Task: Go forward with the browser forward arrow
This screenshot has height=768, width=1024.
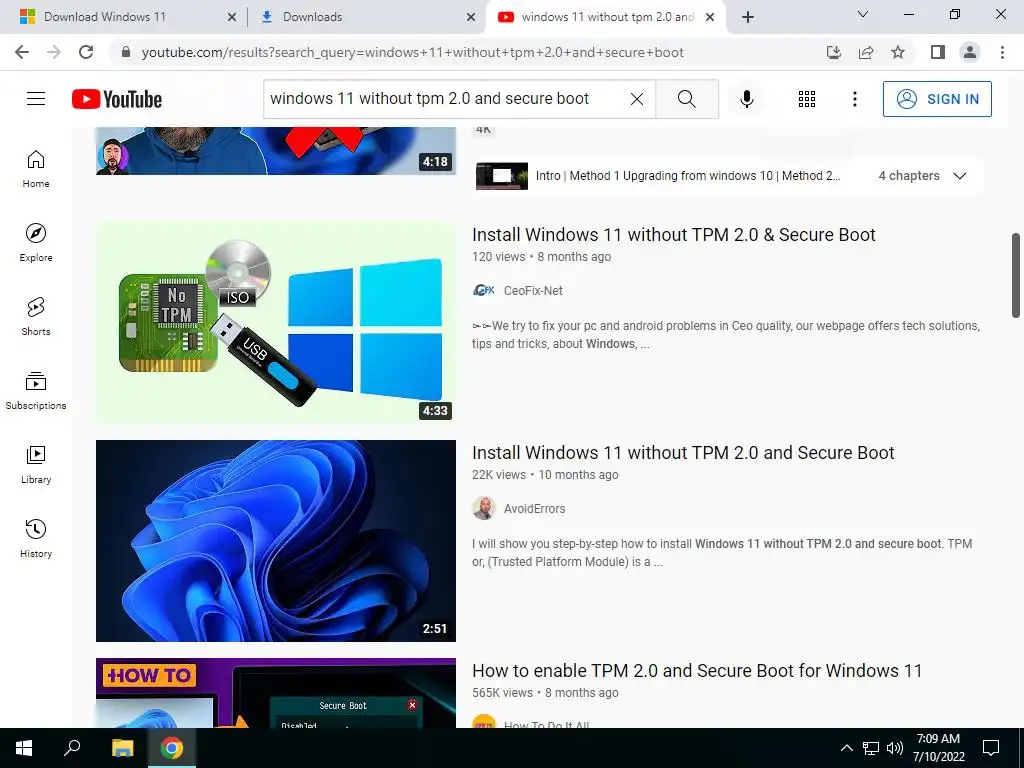Action: tap(54, 52)
